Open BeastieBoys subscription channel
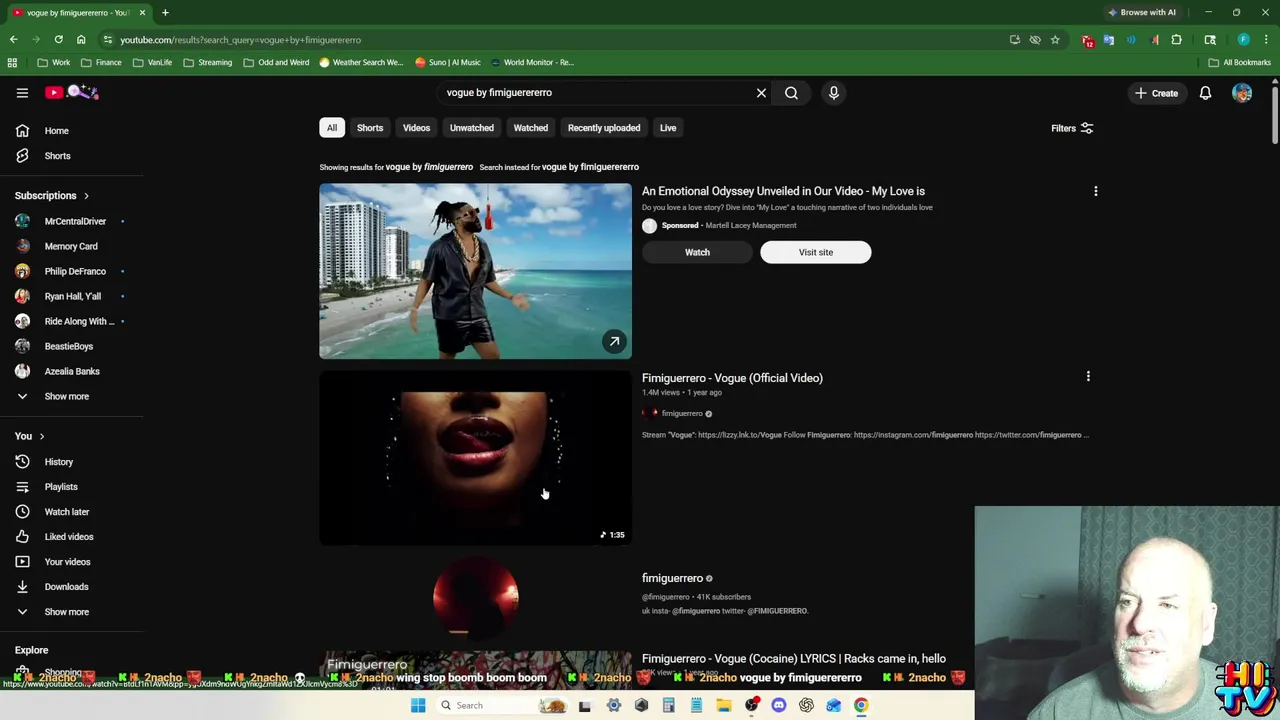The height and width of the screenshot is (720, 1280). (70, 346)
